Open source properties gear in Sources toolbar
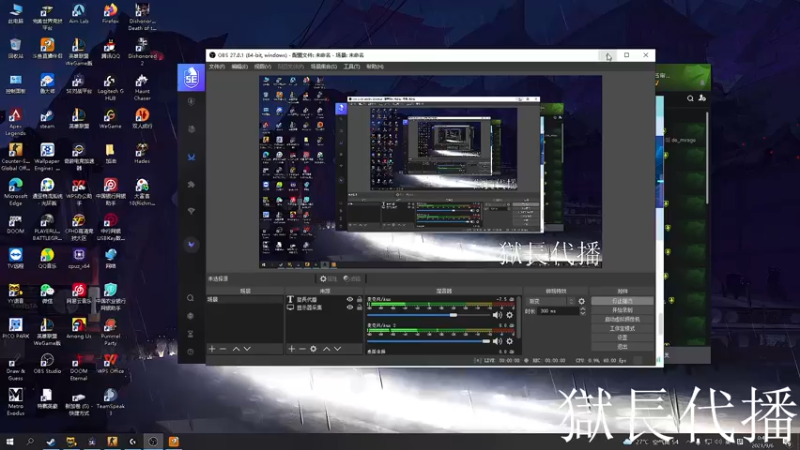The image size is (800, 450). pos(313,349)
